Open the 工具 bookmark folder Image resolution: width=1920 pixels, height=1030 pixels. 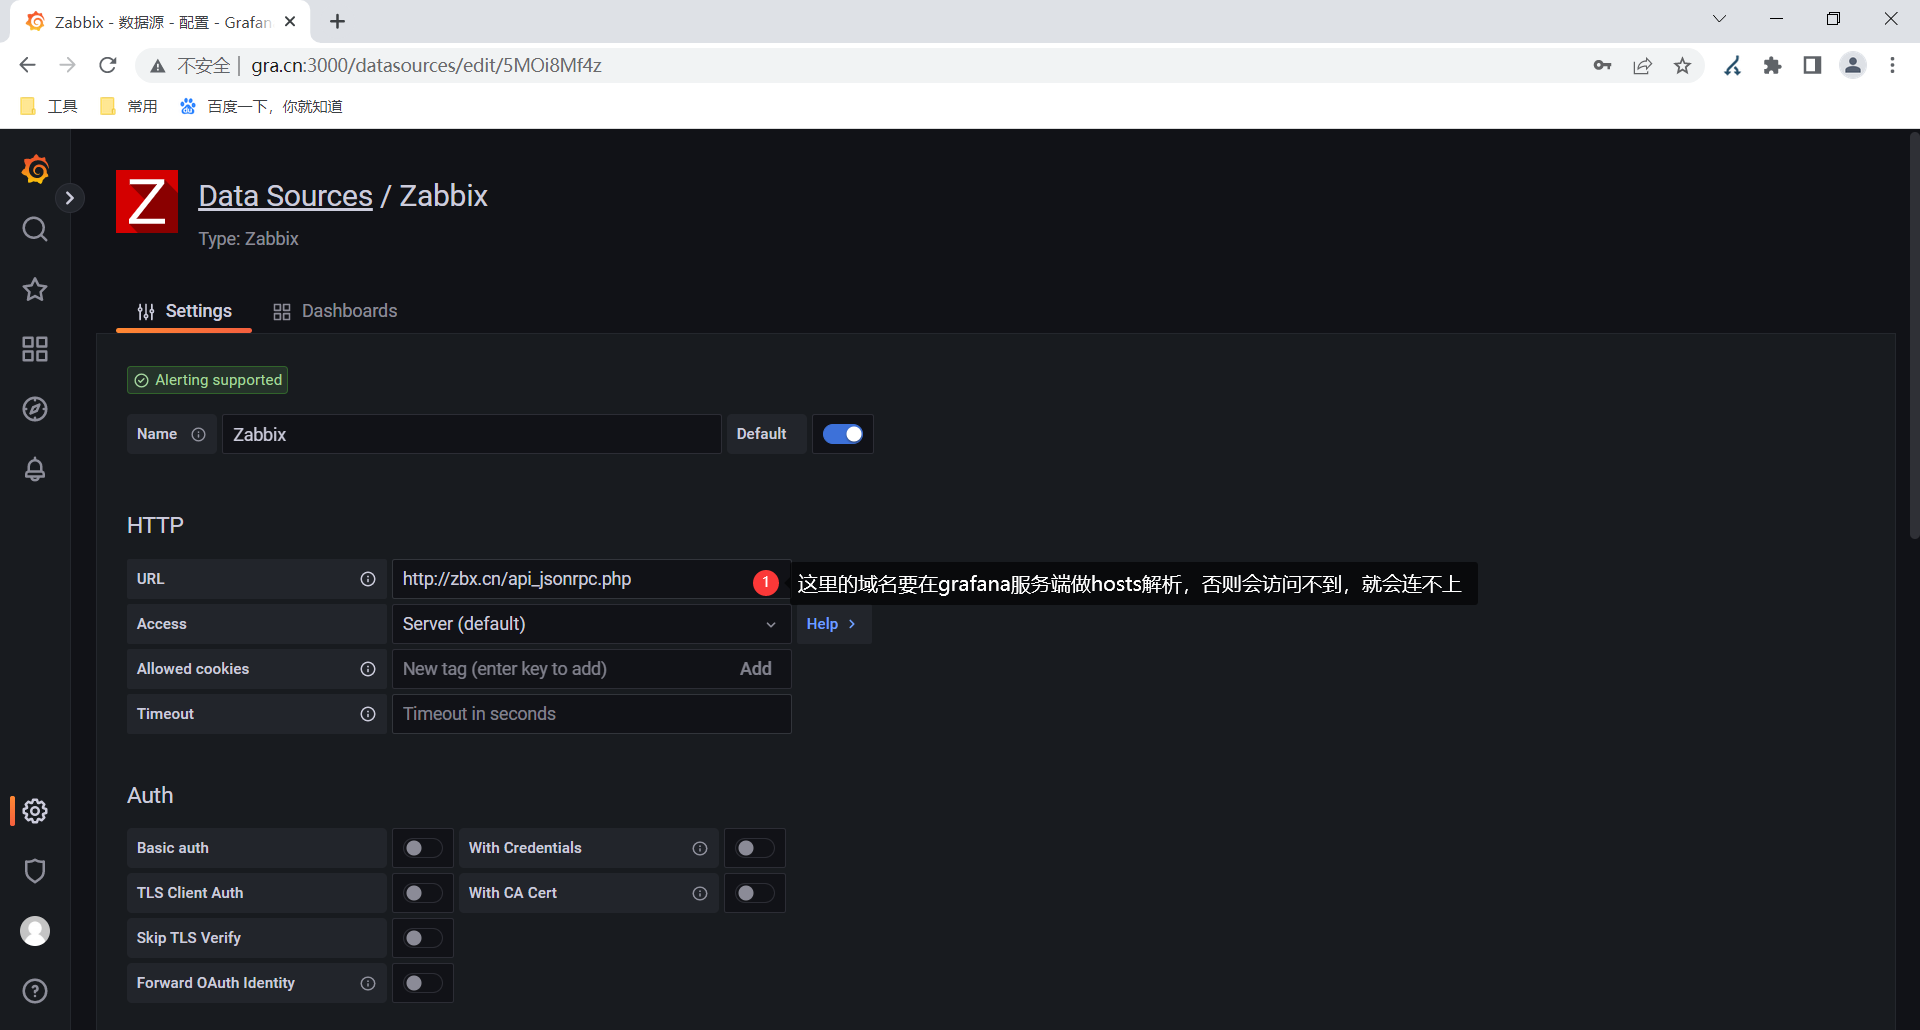[49, 106]
